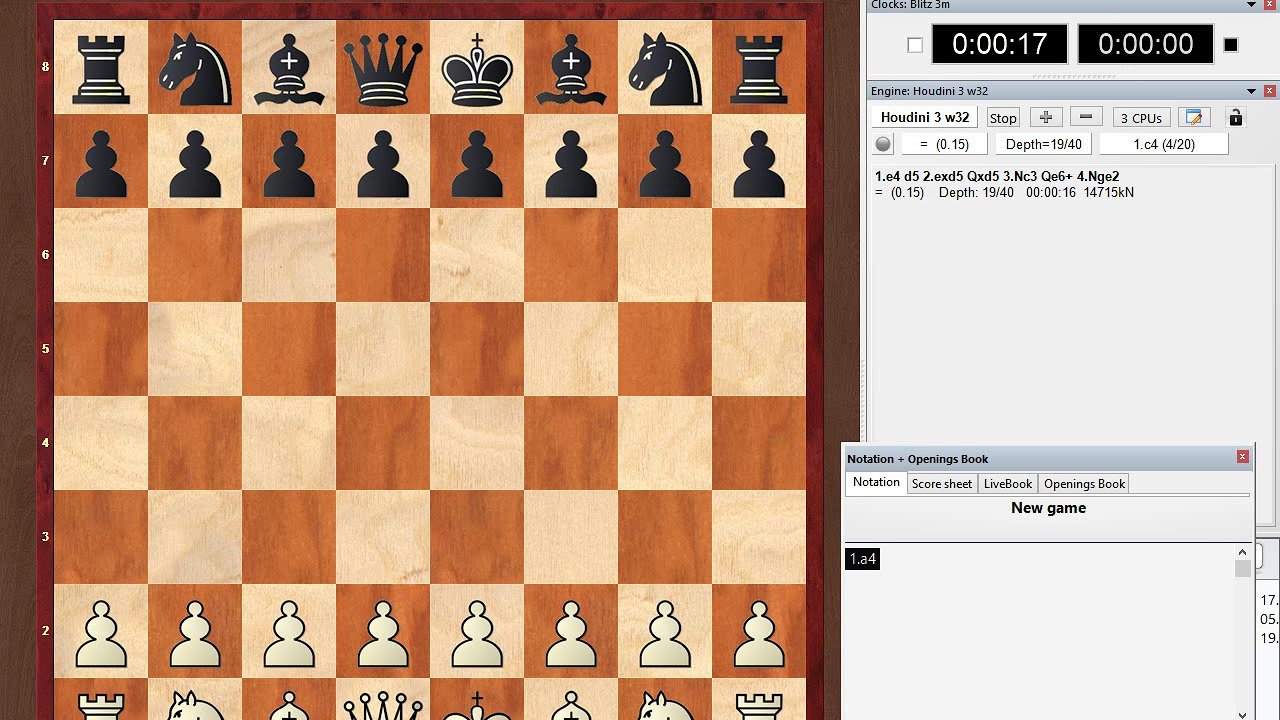
Task: Click the black clock showing 0:00:00
Action: [1145, 45]
